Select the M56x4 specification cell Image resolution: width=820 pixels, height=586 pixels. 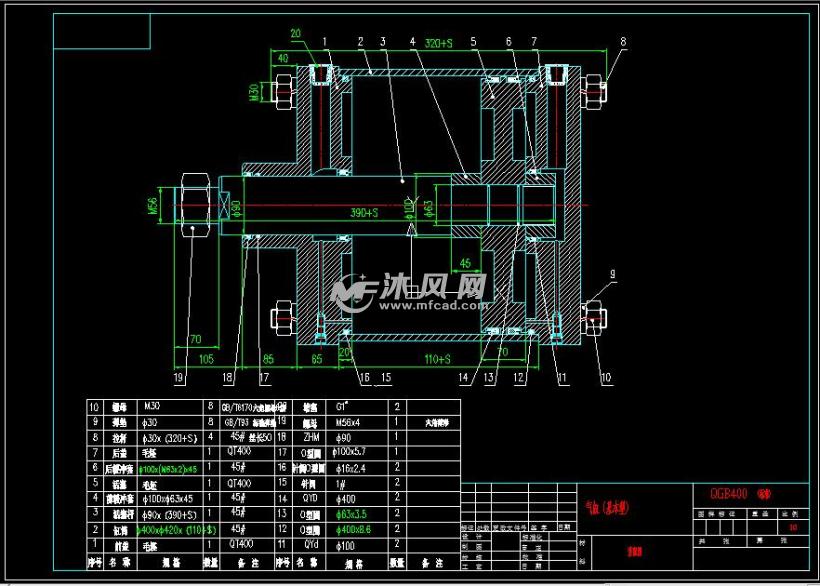pos(348,422)
